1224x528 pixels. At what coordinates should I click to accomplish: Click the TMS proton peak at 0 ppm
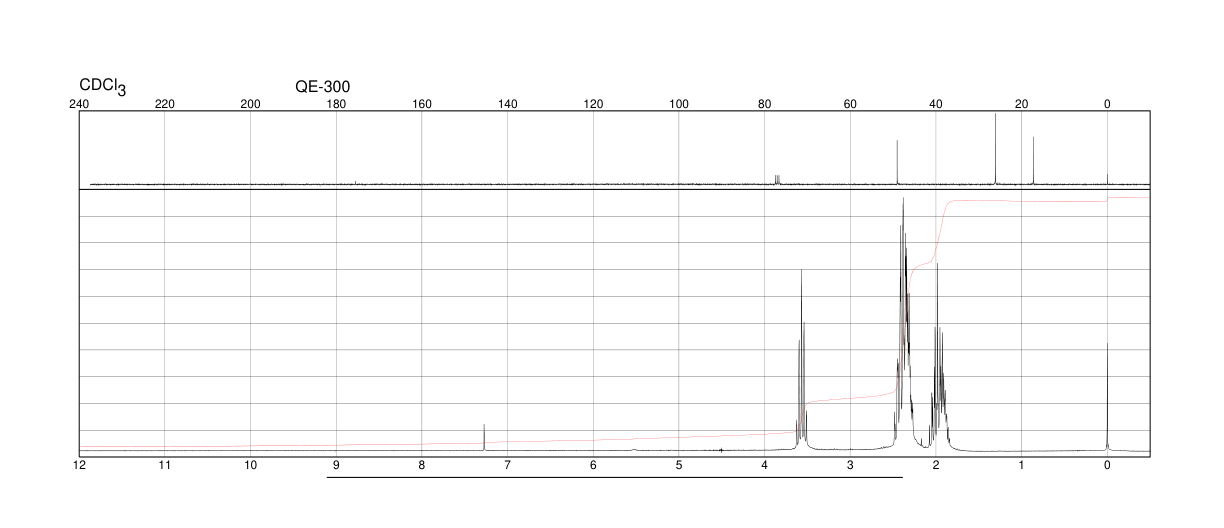pyautogui.click(x=1107, y=396)
